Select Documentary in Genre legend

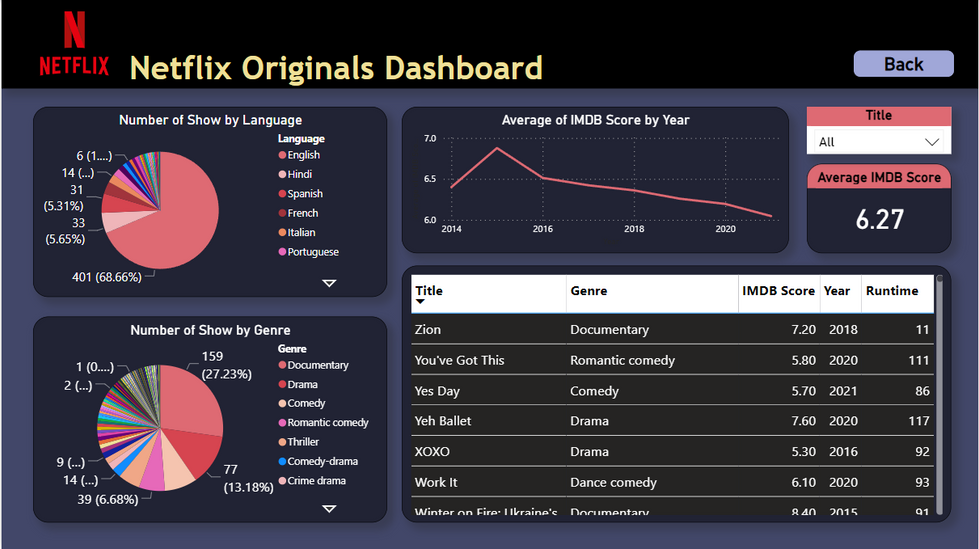313,365
